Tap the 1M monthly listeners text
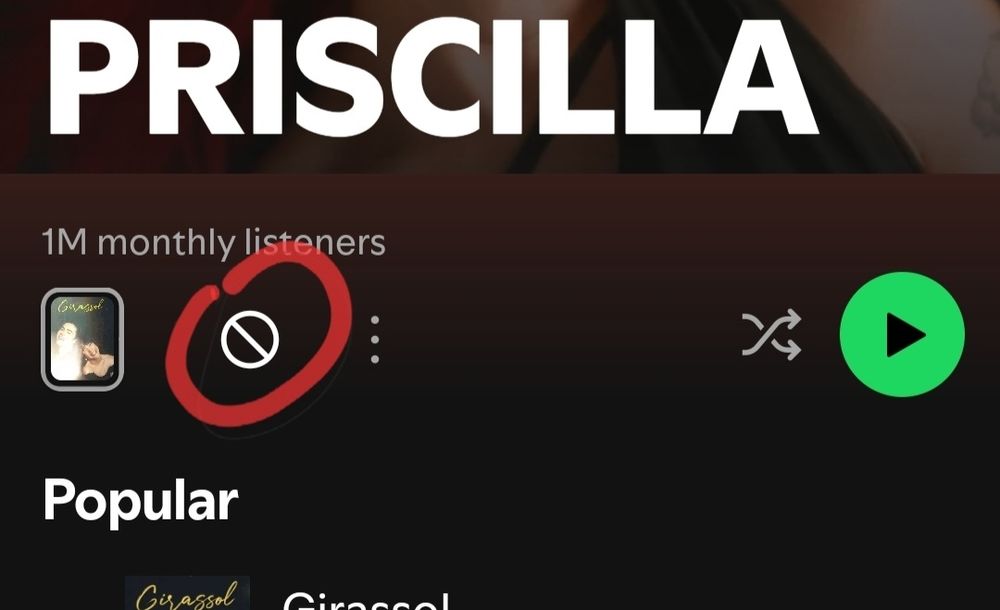Screen dimensions: 1000x610 pyautogui.click(x=214, y=242)
